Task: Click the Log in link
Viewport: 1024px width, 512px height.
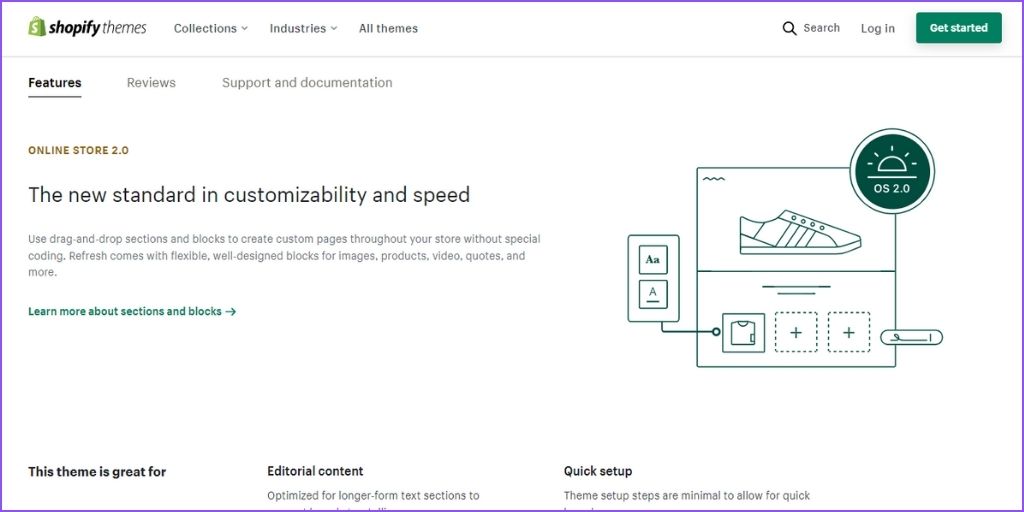Action: (878, 28)
